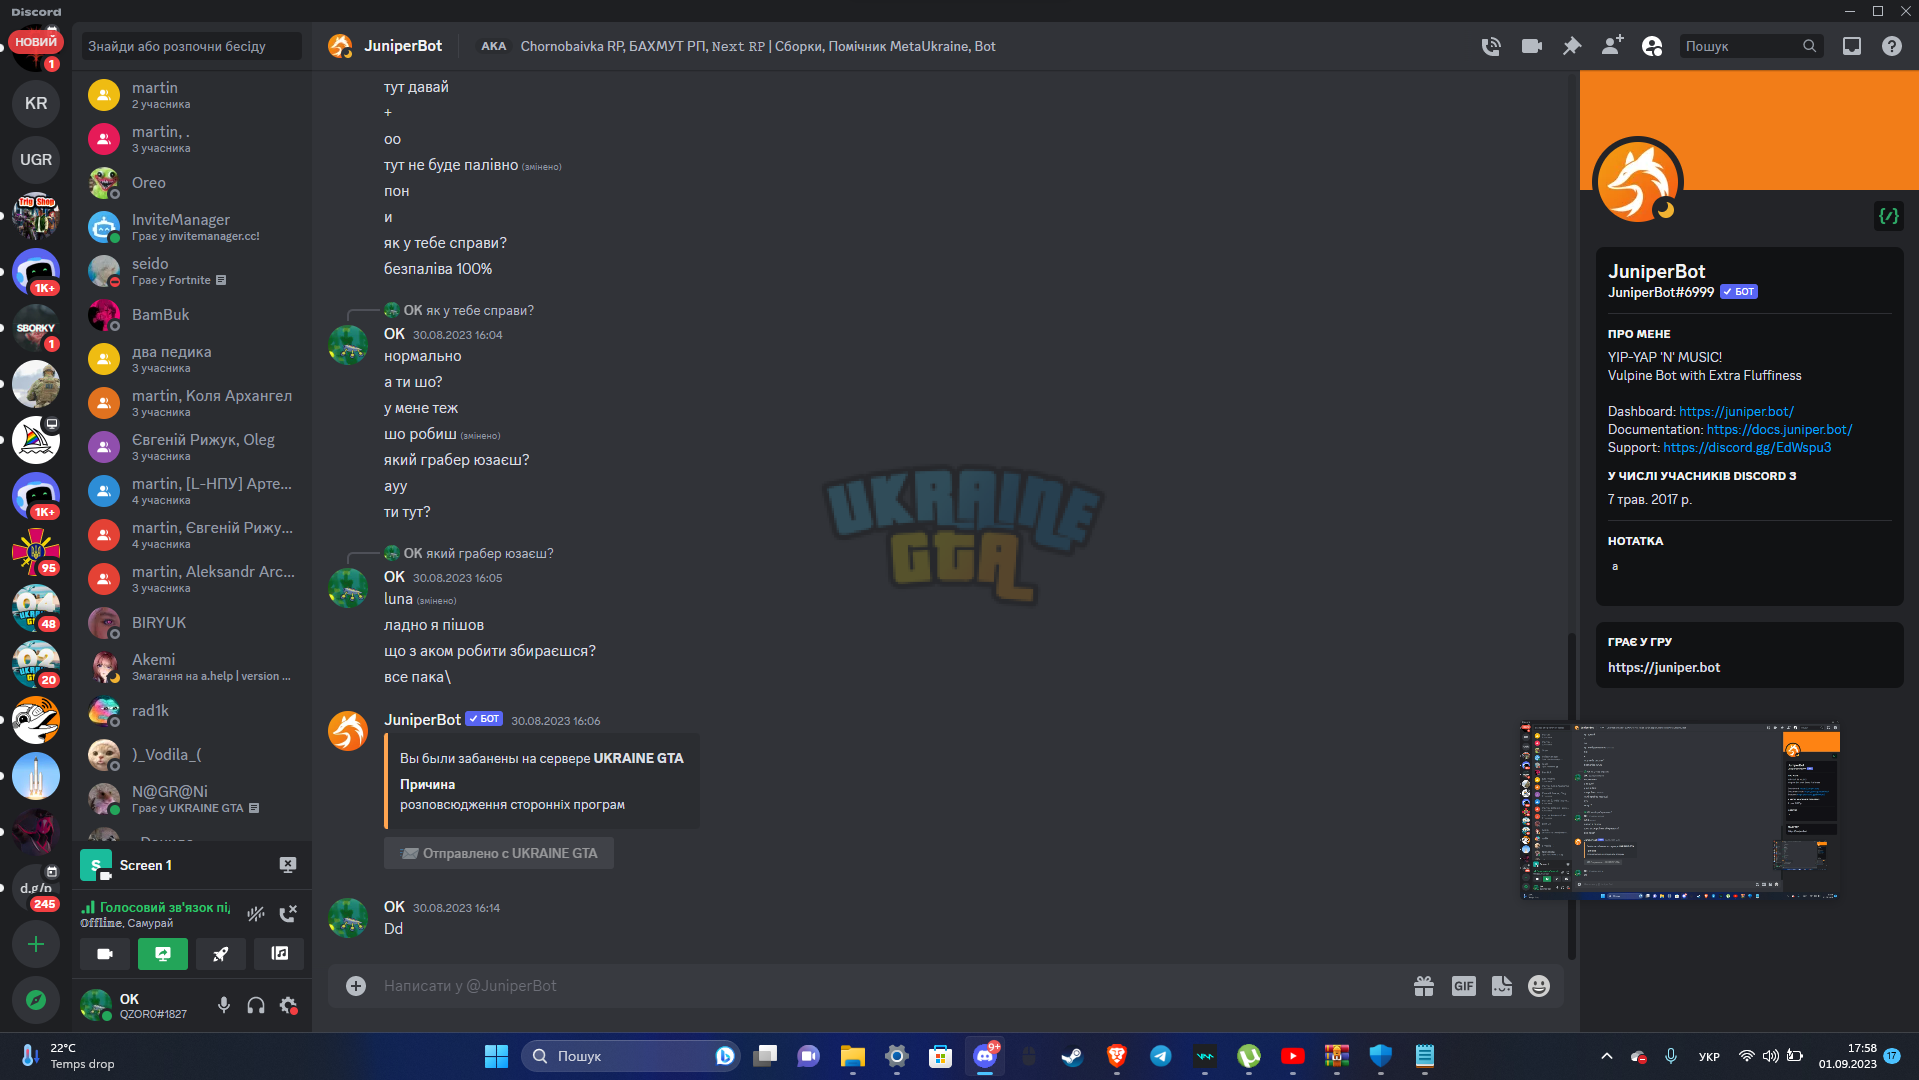Explore discoverable servers compass icon
1919x1080 pixels.
pyautogui.click(x=36, y=1000)
